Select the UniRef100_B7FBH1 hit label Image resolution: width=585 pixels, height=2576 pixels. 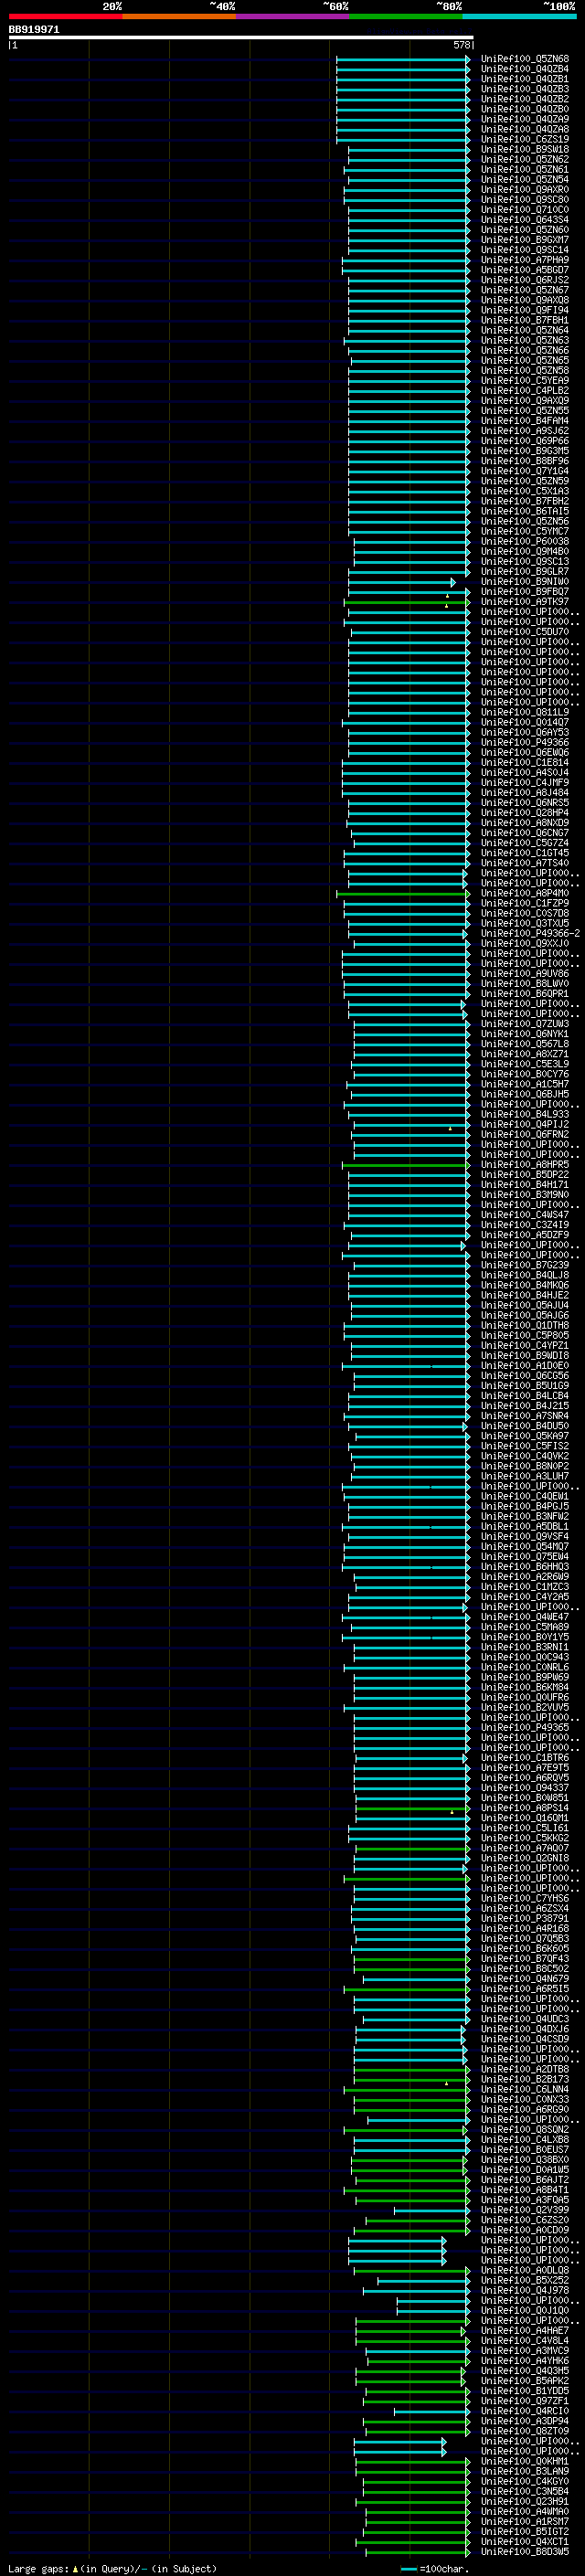[x=525, y=321]
